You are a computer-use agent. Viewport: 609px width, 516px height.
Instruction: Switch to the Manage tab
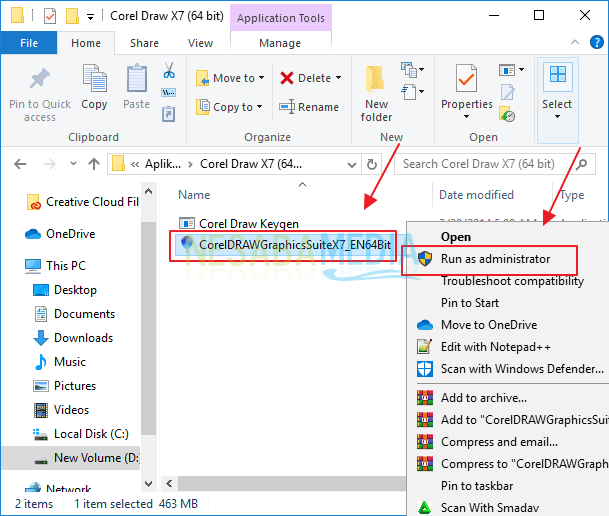[x=280, y=43]
